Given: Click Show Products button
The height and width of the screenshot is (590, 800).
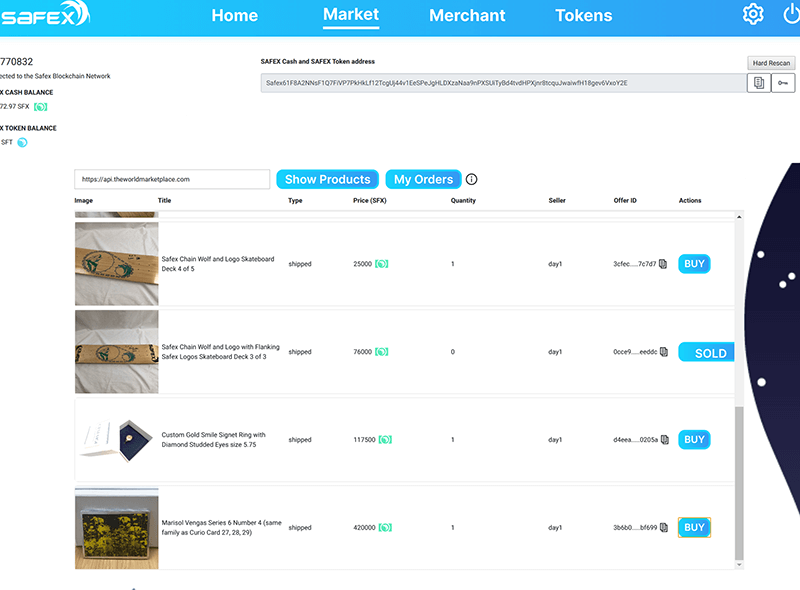Looking at the screenshot, I should click(x=328, y=179).
